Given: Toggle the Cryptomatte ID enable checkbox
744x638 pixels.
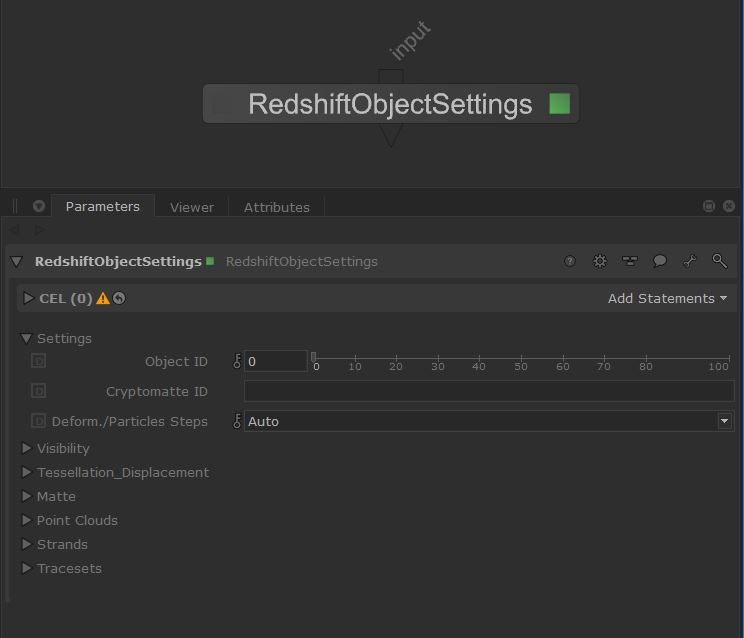Looking at the screenshot, I should pyautogui.click(x=38, y=391).
